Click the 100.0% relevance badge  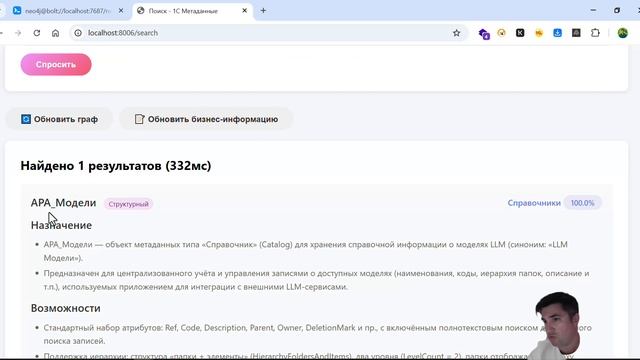pyautogui.click(x=582, y=203)
